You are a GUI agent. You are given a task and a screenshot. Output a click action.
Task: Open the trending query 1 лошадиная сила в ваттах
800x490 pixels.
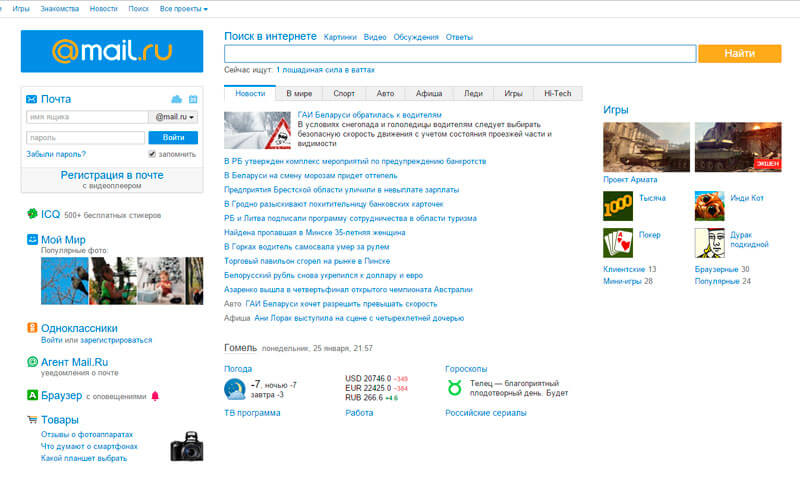[x=326, y=69]
